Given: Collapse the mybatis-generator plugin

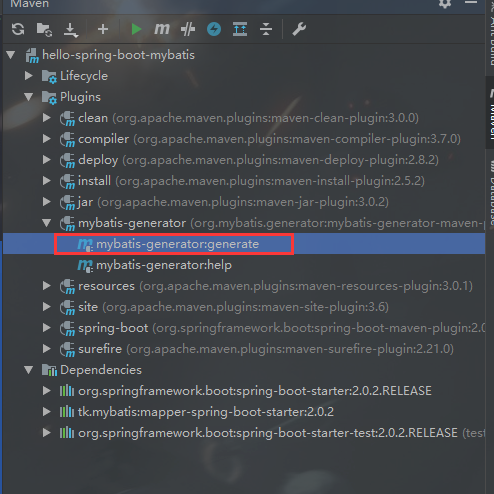Looking at the screenshot, I should pyautogui.click(x=47, y=223).
